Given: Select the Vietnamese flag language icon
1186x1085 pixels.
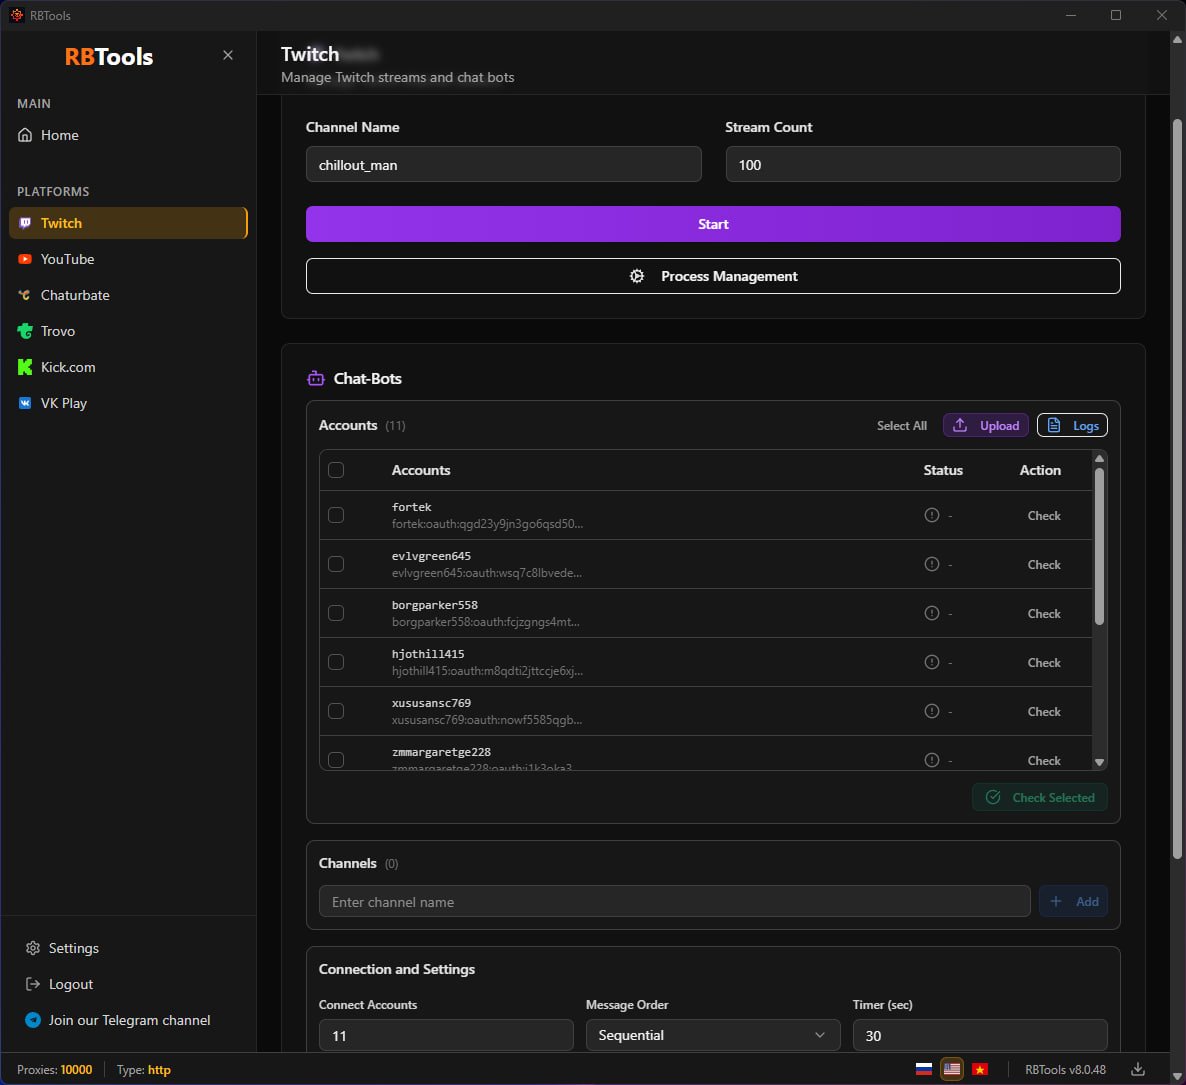Looking at the screenshot, I should click(980, 1069).
